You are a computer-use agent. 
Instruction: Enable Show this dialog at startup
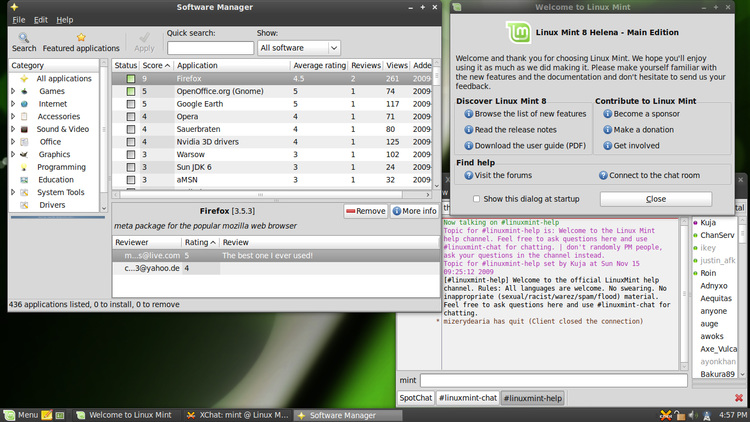(476, 199)
